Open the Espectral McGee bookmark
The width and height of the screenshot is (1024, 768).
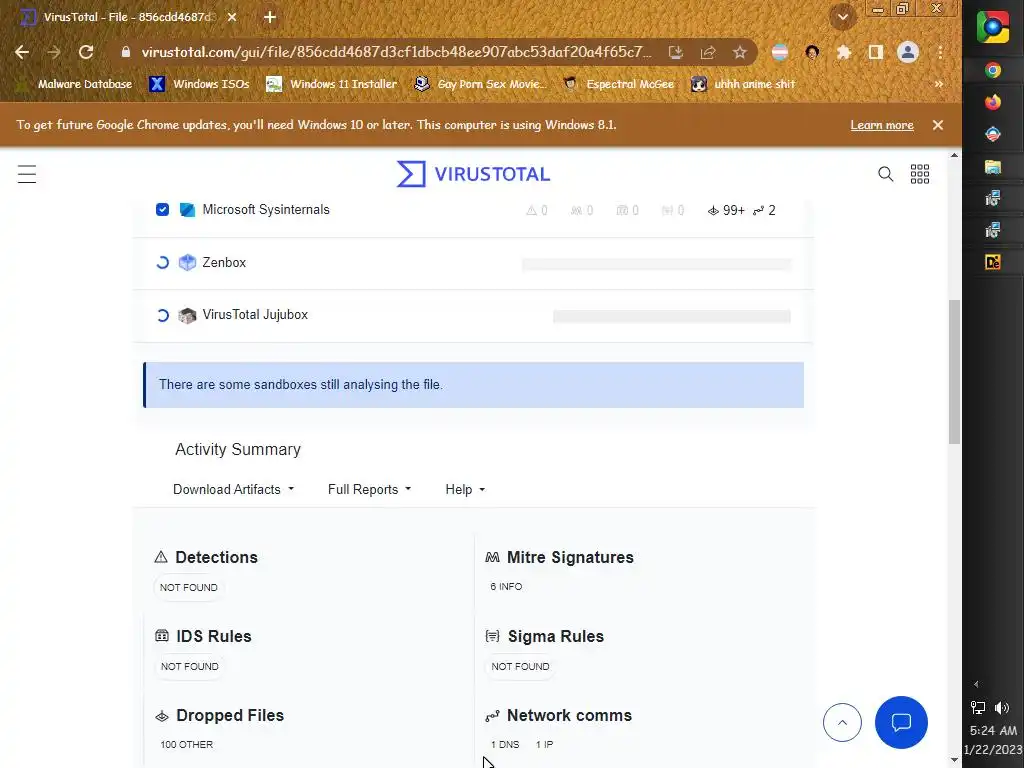click(618, 84)
